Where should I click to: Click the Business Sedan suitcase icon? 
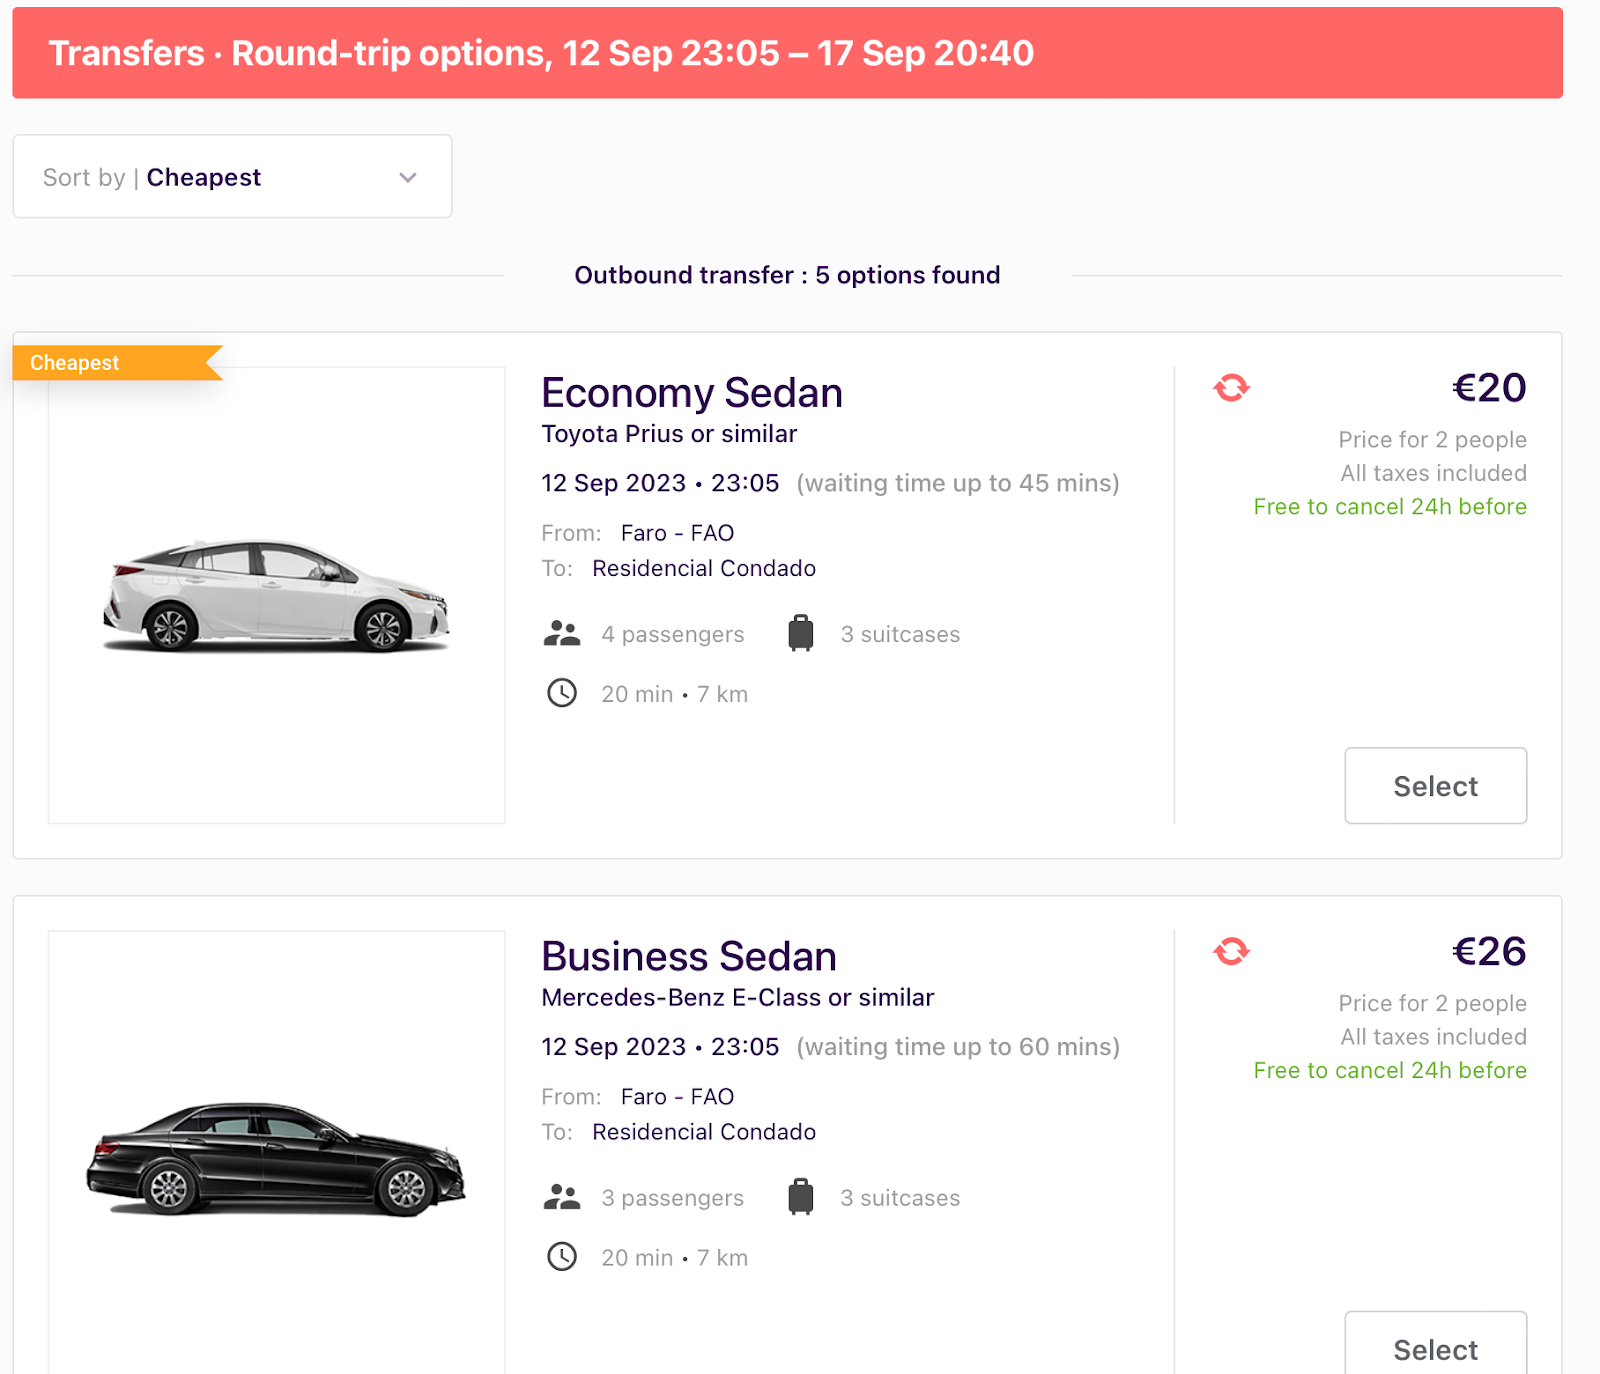801,1197
